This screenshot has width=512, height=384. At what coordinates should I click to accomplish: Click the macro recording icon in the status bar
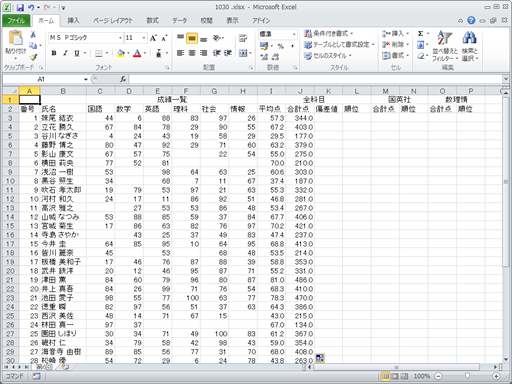[36, 376]
